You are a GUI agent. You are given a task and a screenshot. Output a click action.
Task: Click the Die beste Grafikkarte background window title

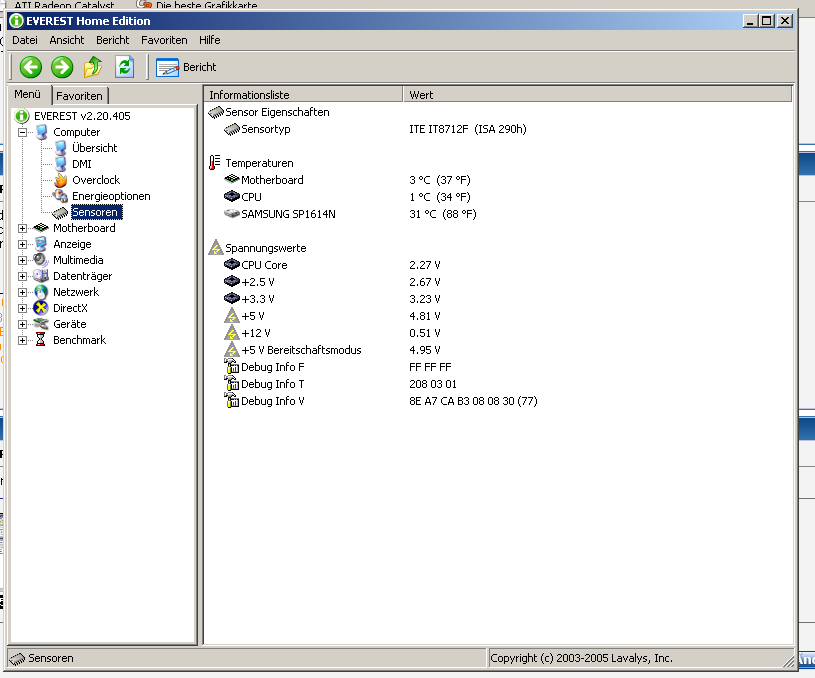point(206,5)
